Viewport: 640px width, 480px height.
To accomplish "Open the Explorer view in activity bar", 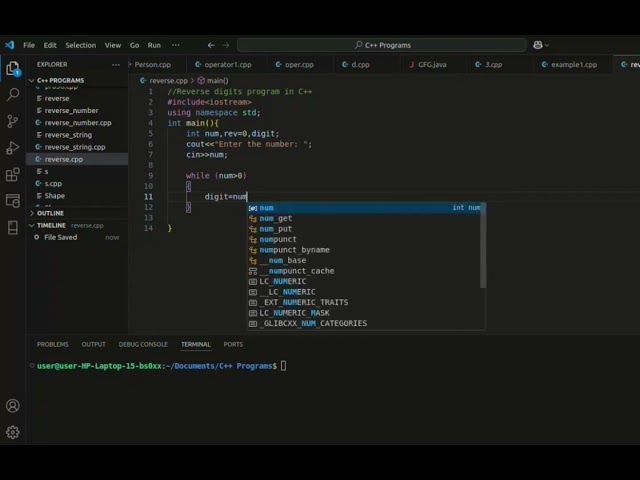I will coord(13,69).
